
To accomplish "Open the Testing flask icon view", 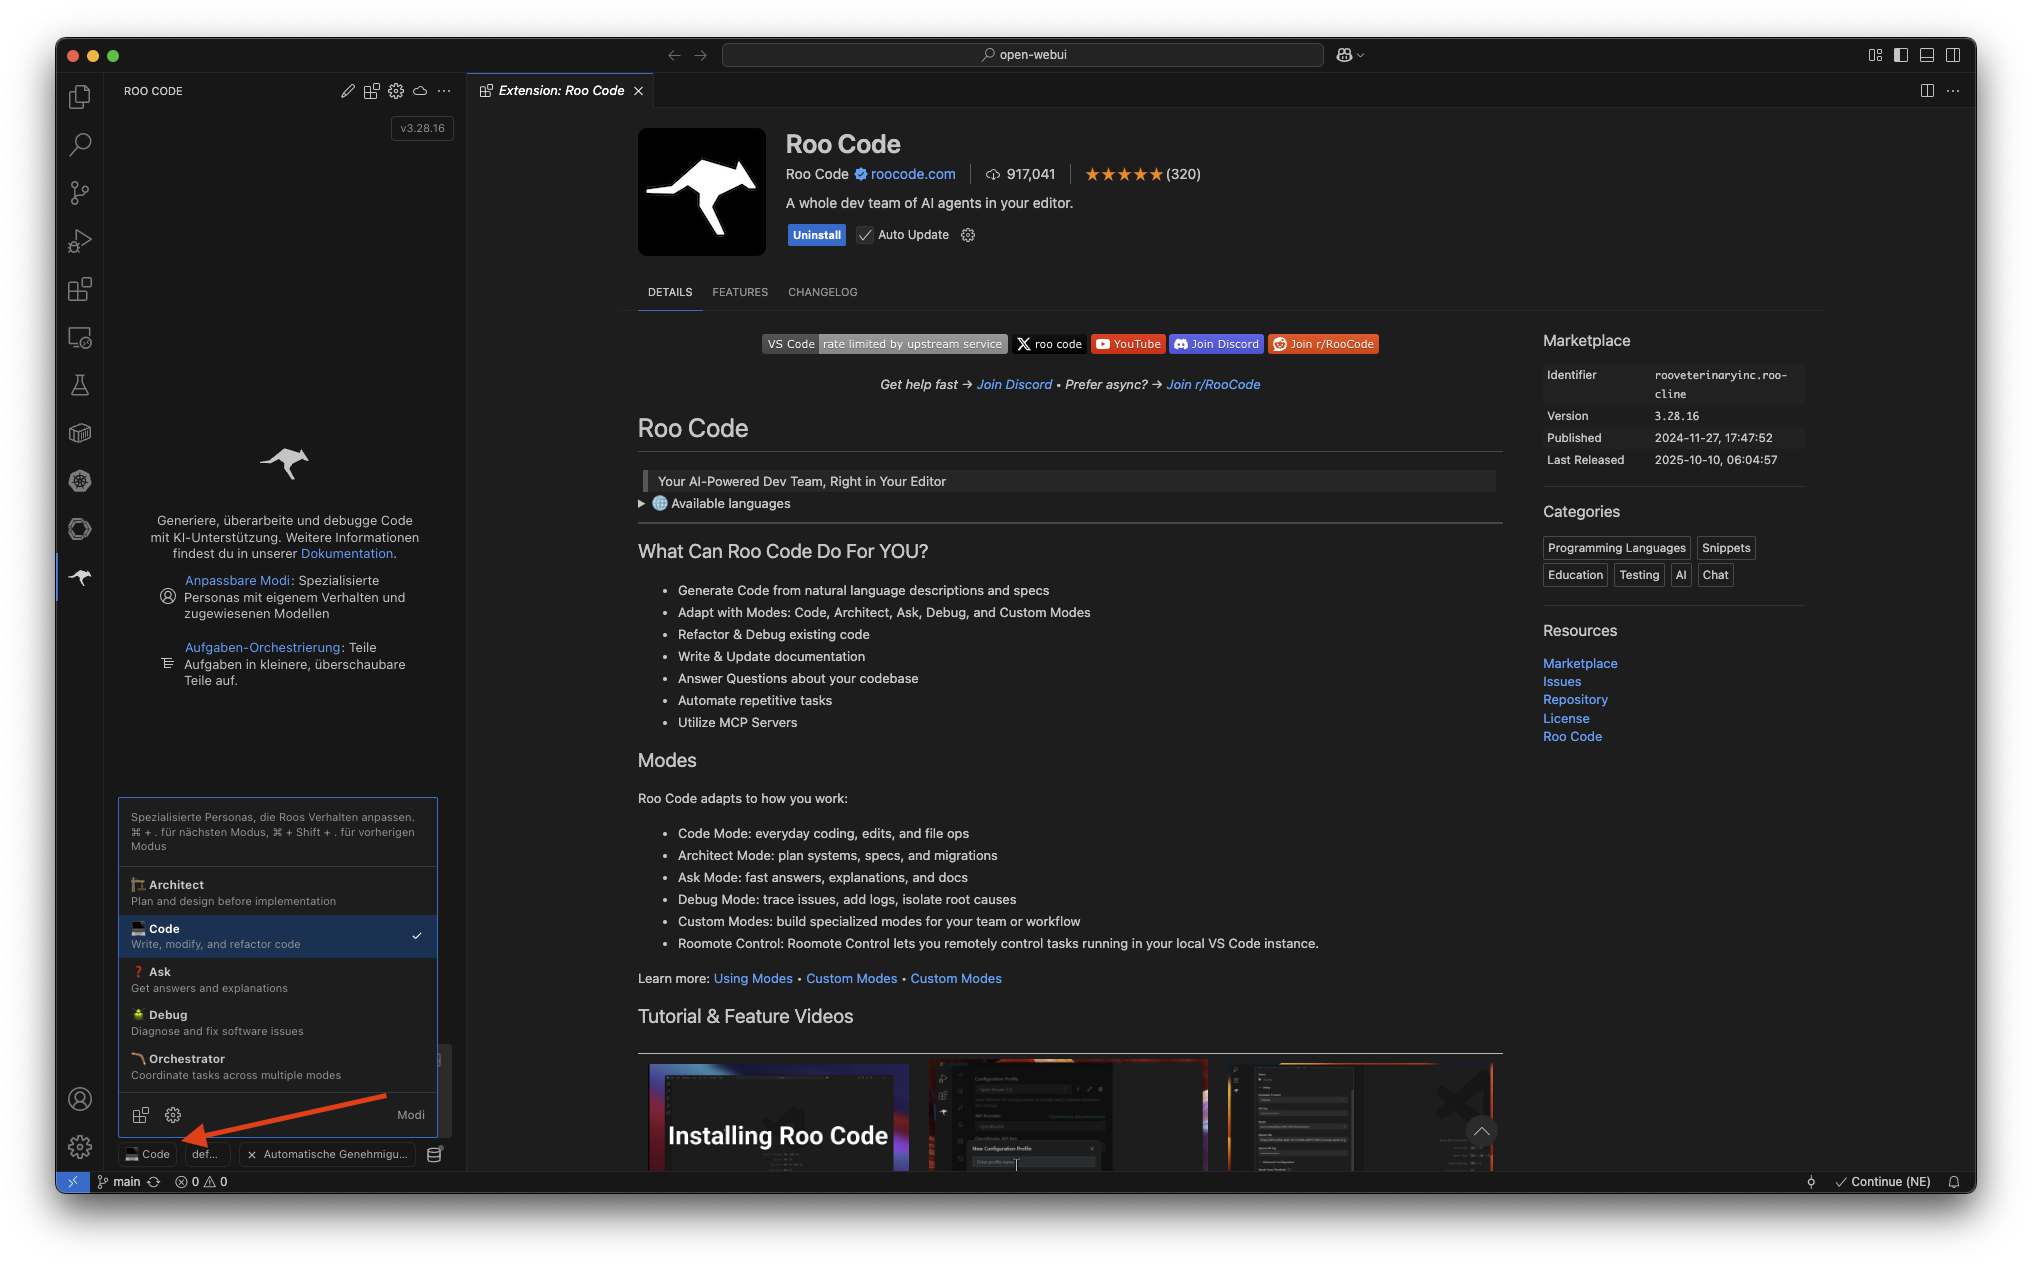I will [80, 385].
